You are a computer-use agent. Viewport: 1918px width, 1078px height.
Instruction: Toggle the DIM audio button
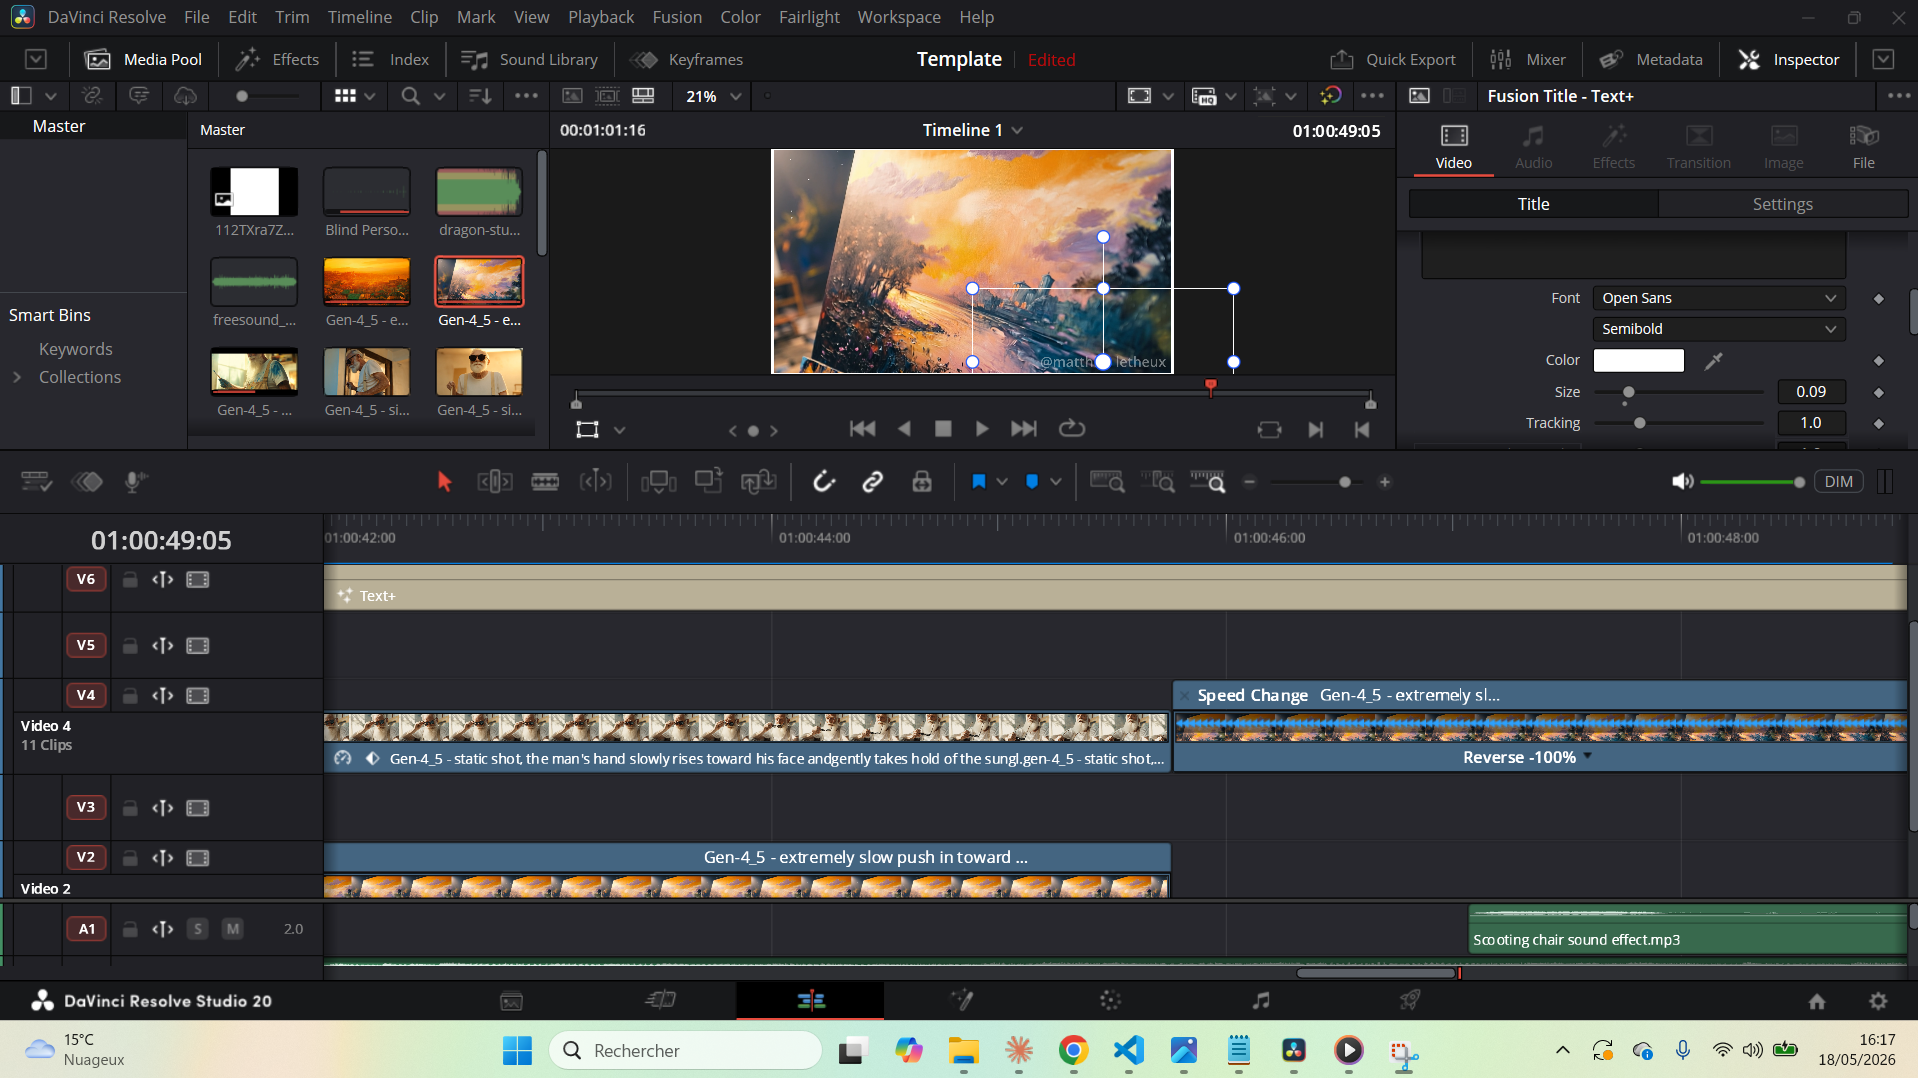pyautogui.click(x=1838, y=482)
